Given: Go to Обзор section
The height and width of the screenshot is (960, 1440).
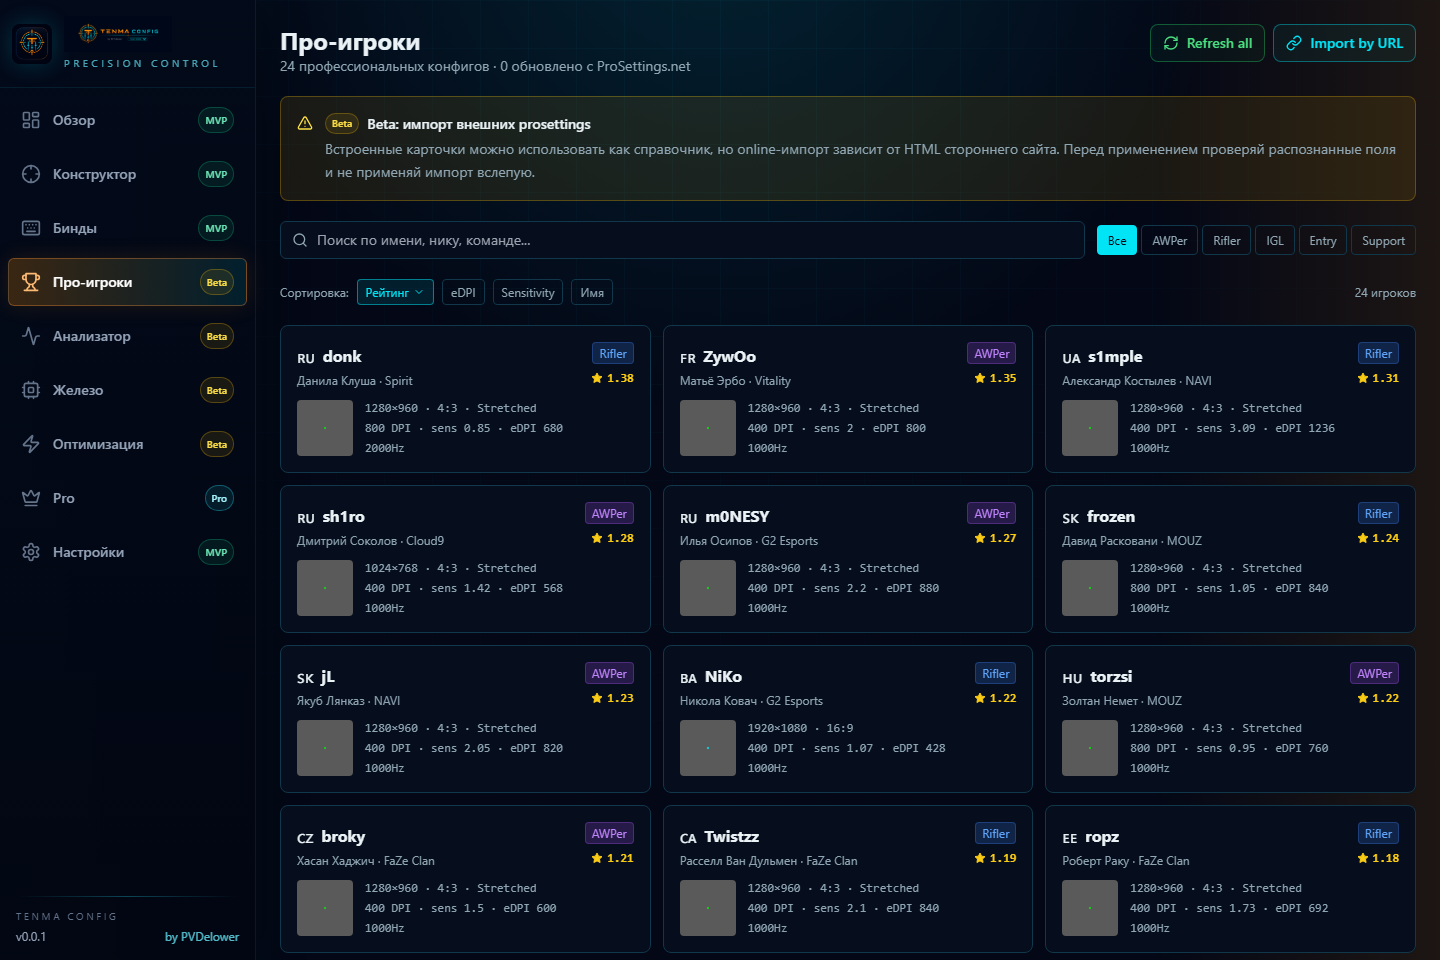Looking at the screenshot, I should [x=127, y=120].
